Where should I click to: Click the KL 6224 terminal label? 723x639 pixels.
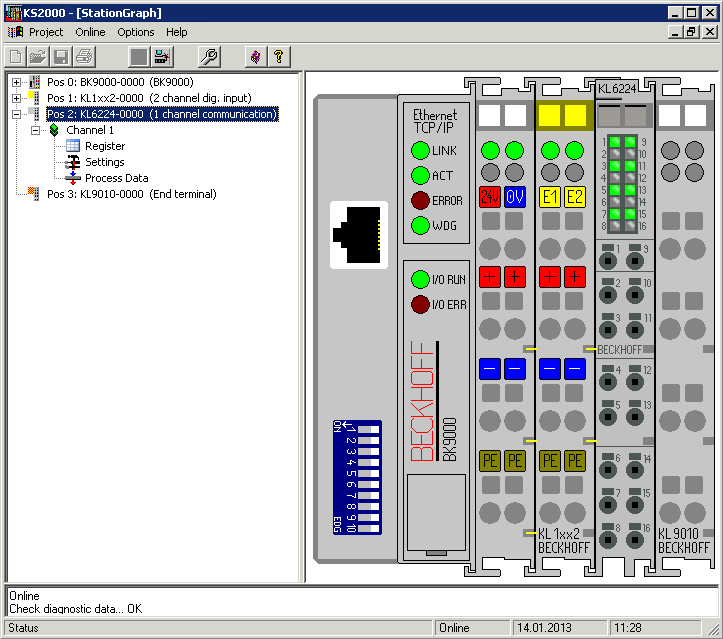tap(617, 89)
